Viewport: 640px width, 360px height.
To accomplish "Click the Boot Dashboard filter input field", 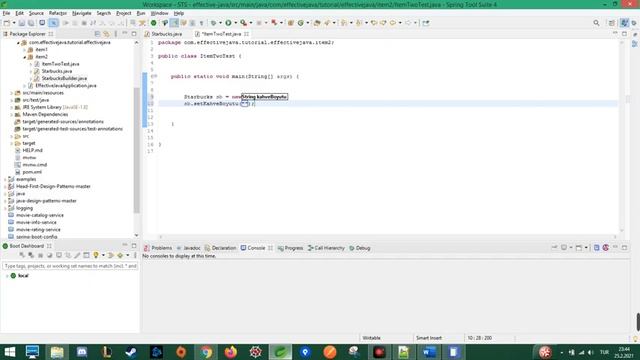I will point(70,266).
